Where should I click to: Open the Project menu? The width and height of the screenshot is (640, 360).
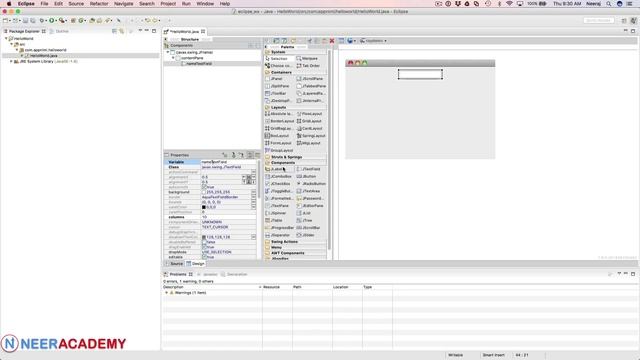pyautogui.click(x=168, y=4)
